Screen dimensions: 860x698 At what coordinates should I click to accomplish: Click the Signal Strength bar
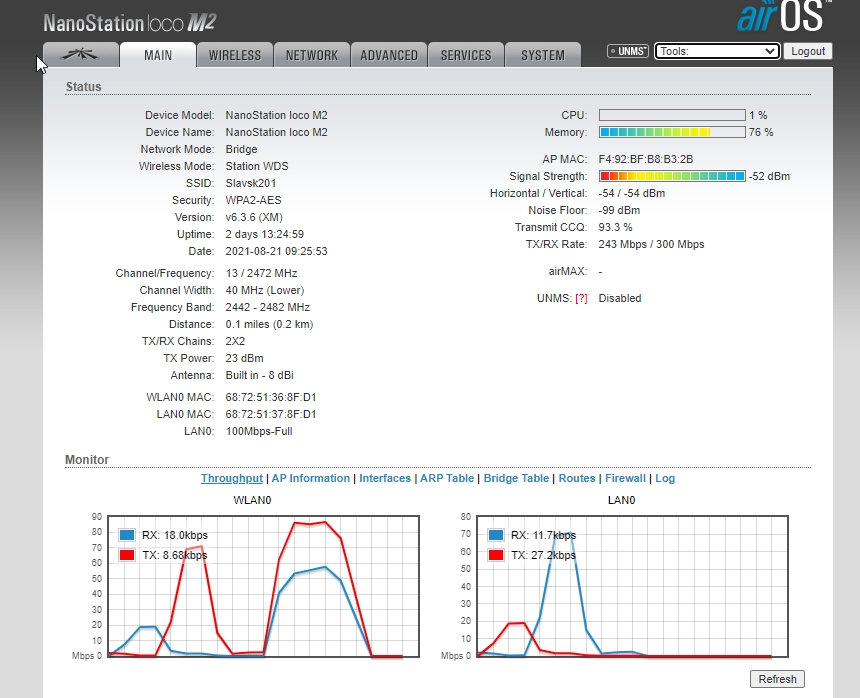pos(672,176)
